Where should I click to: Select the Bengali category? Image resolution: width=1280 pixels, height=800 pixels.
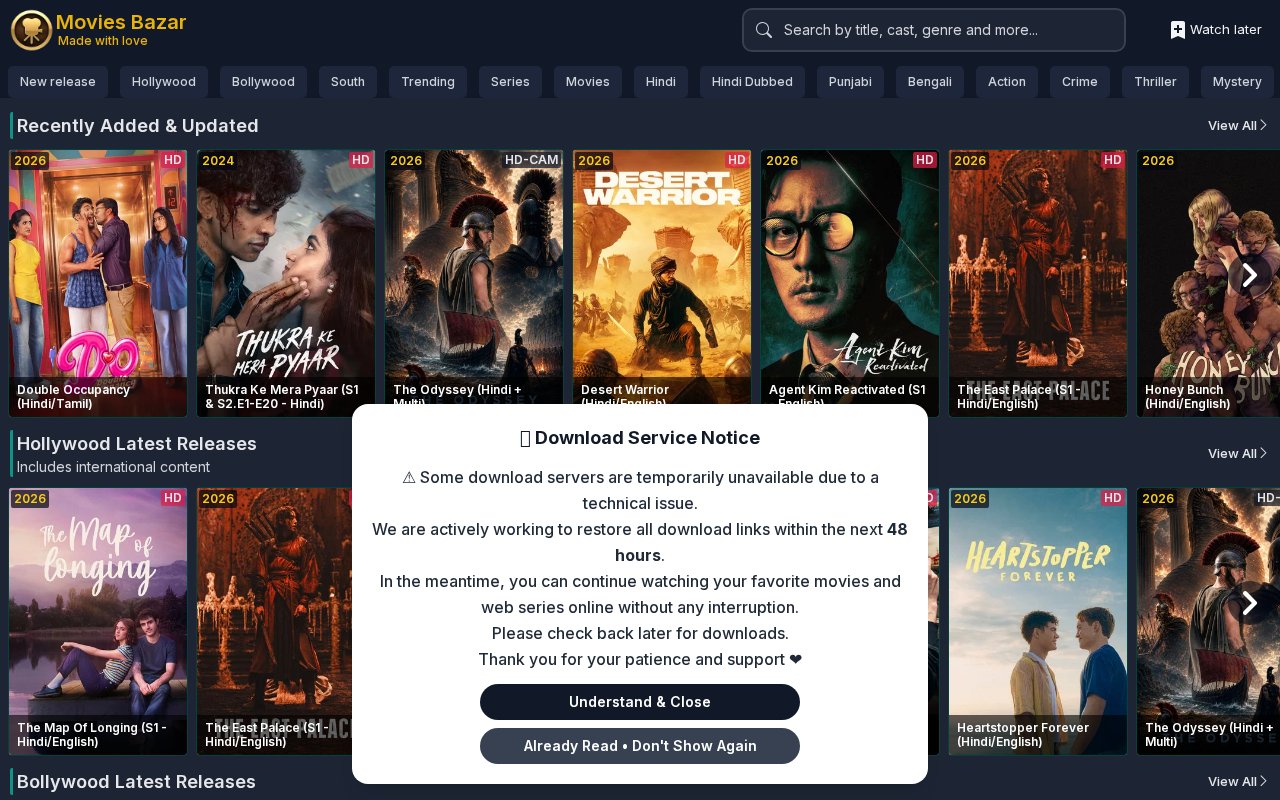click(x=930, y=82)
